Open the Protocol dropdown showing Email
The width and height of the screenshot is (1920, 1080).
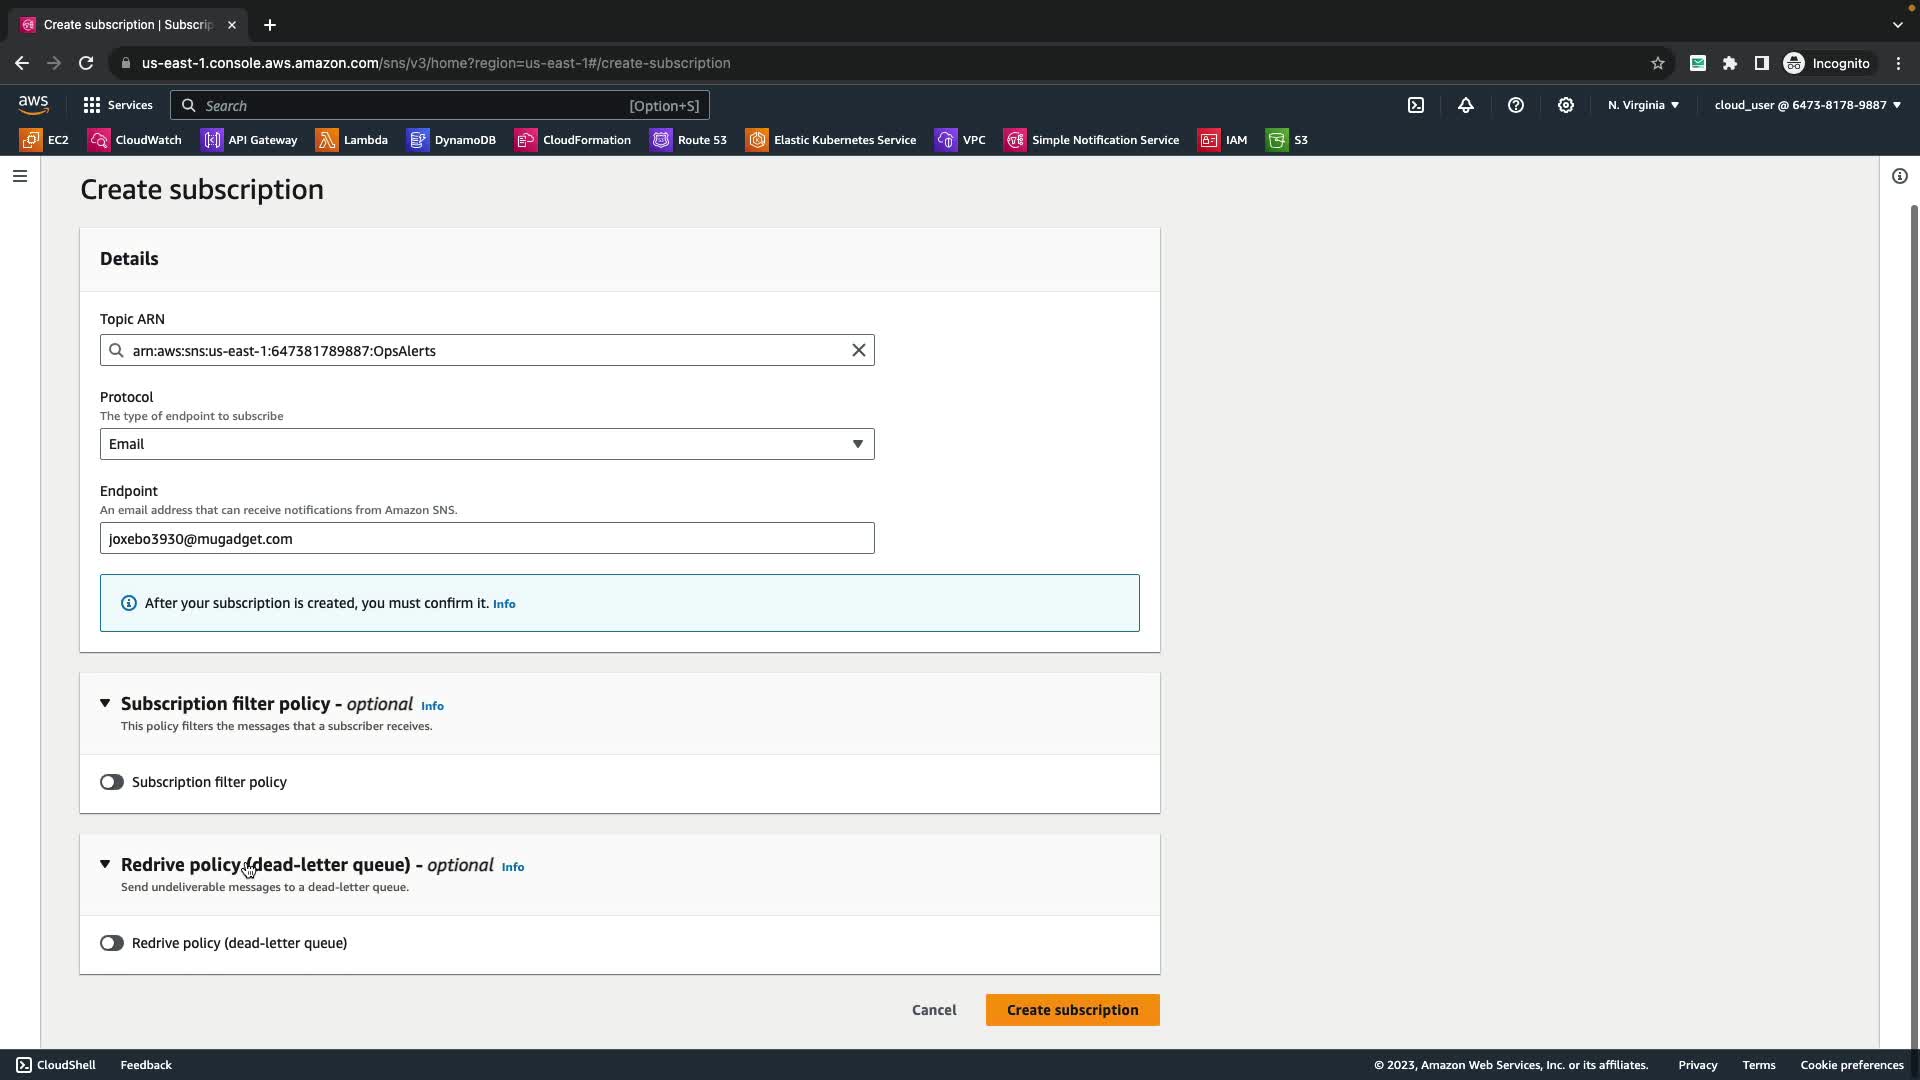pos(487,444)
